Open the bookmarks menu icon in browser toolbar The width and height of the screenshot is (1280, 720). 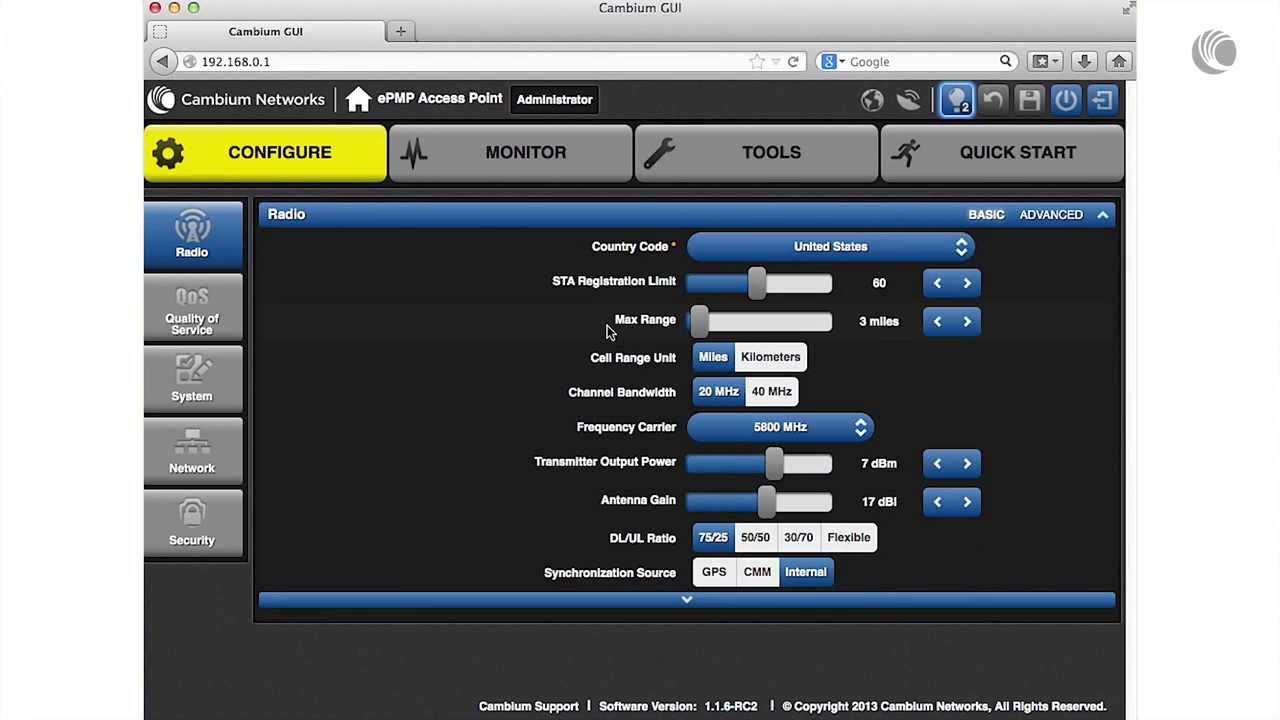(1045, 61)
